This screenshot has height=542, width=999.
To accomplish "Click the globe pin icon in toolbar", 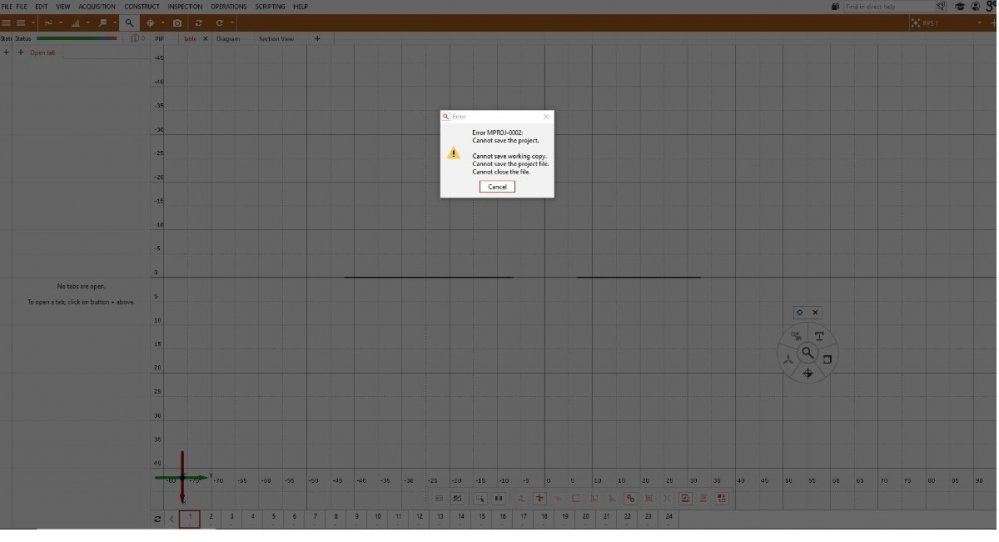I will pyautogui.click(x=150, y=23).
